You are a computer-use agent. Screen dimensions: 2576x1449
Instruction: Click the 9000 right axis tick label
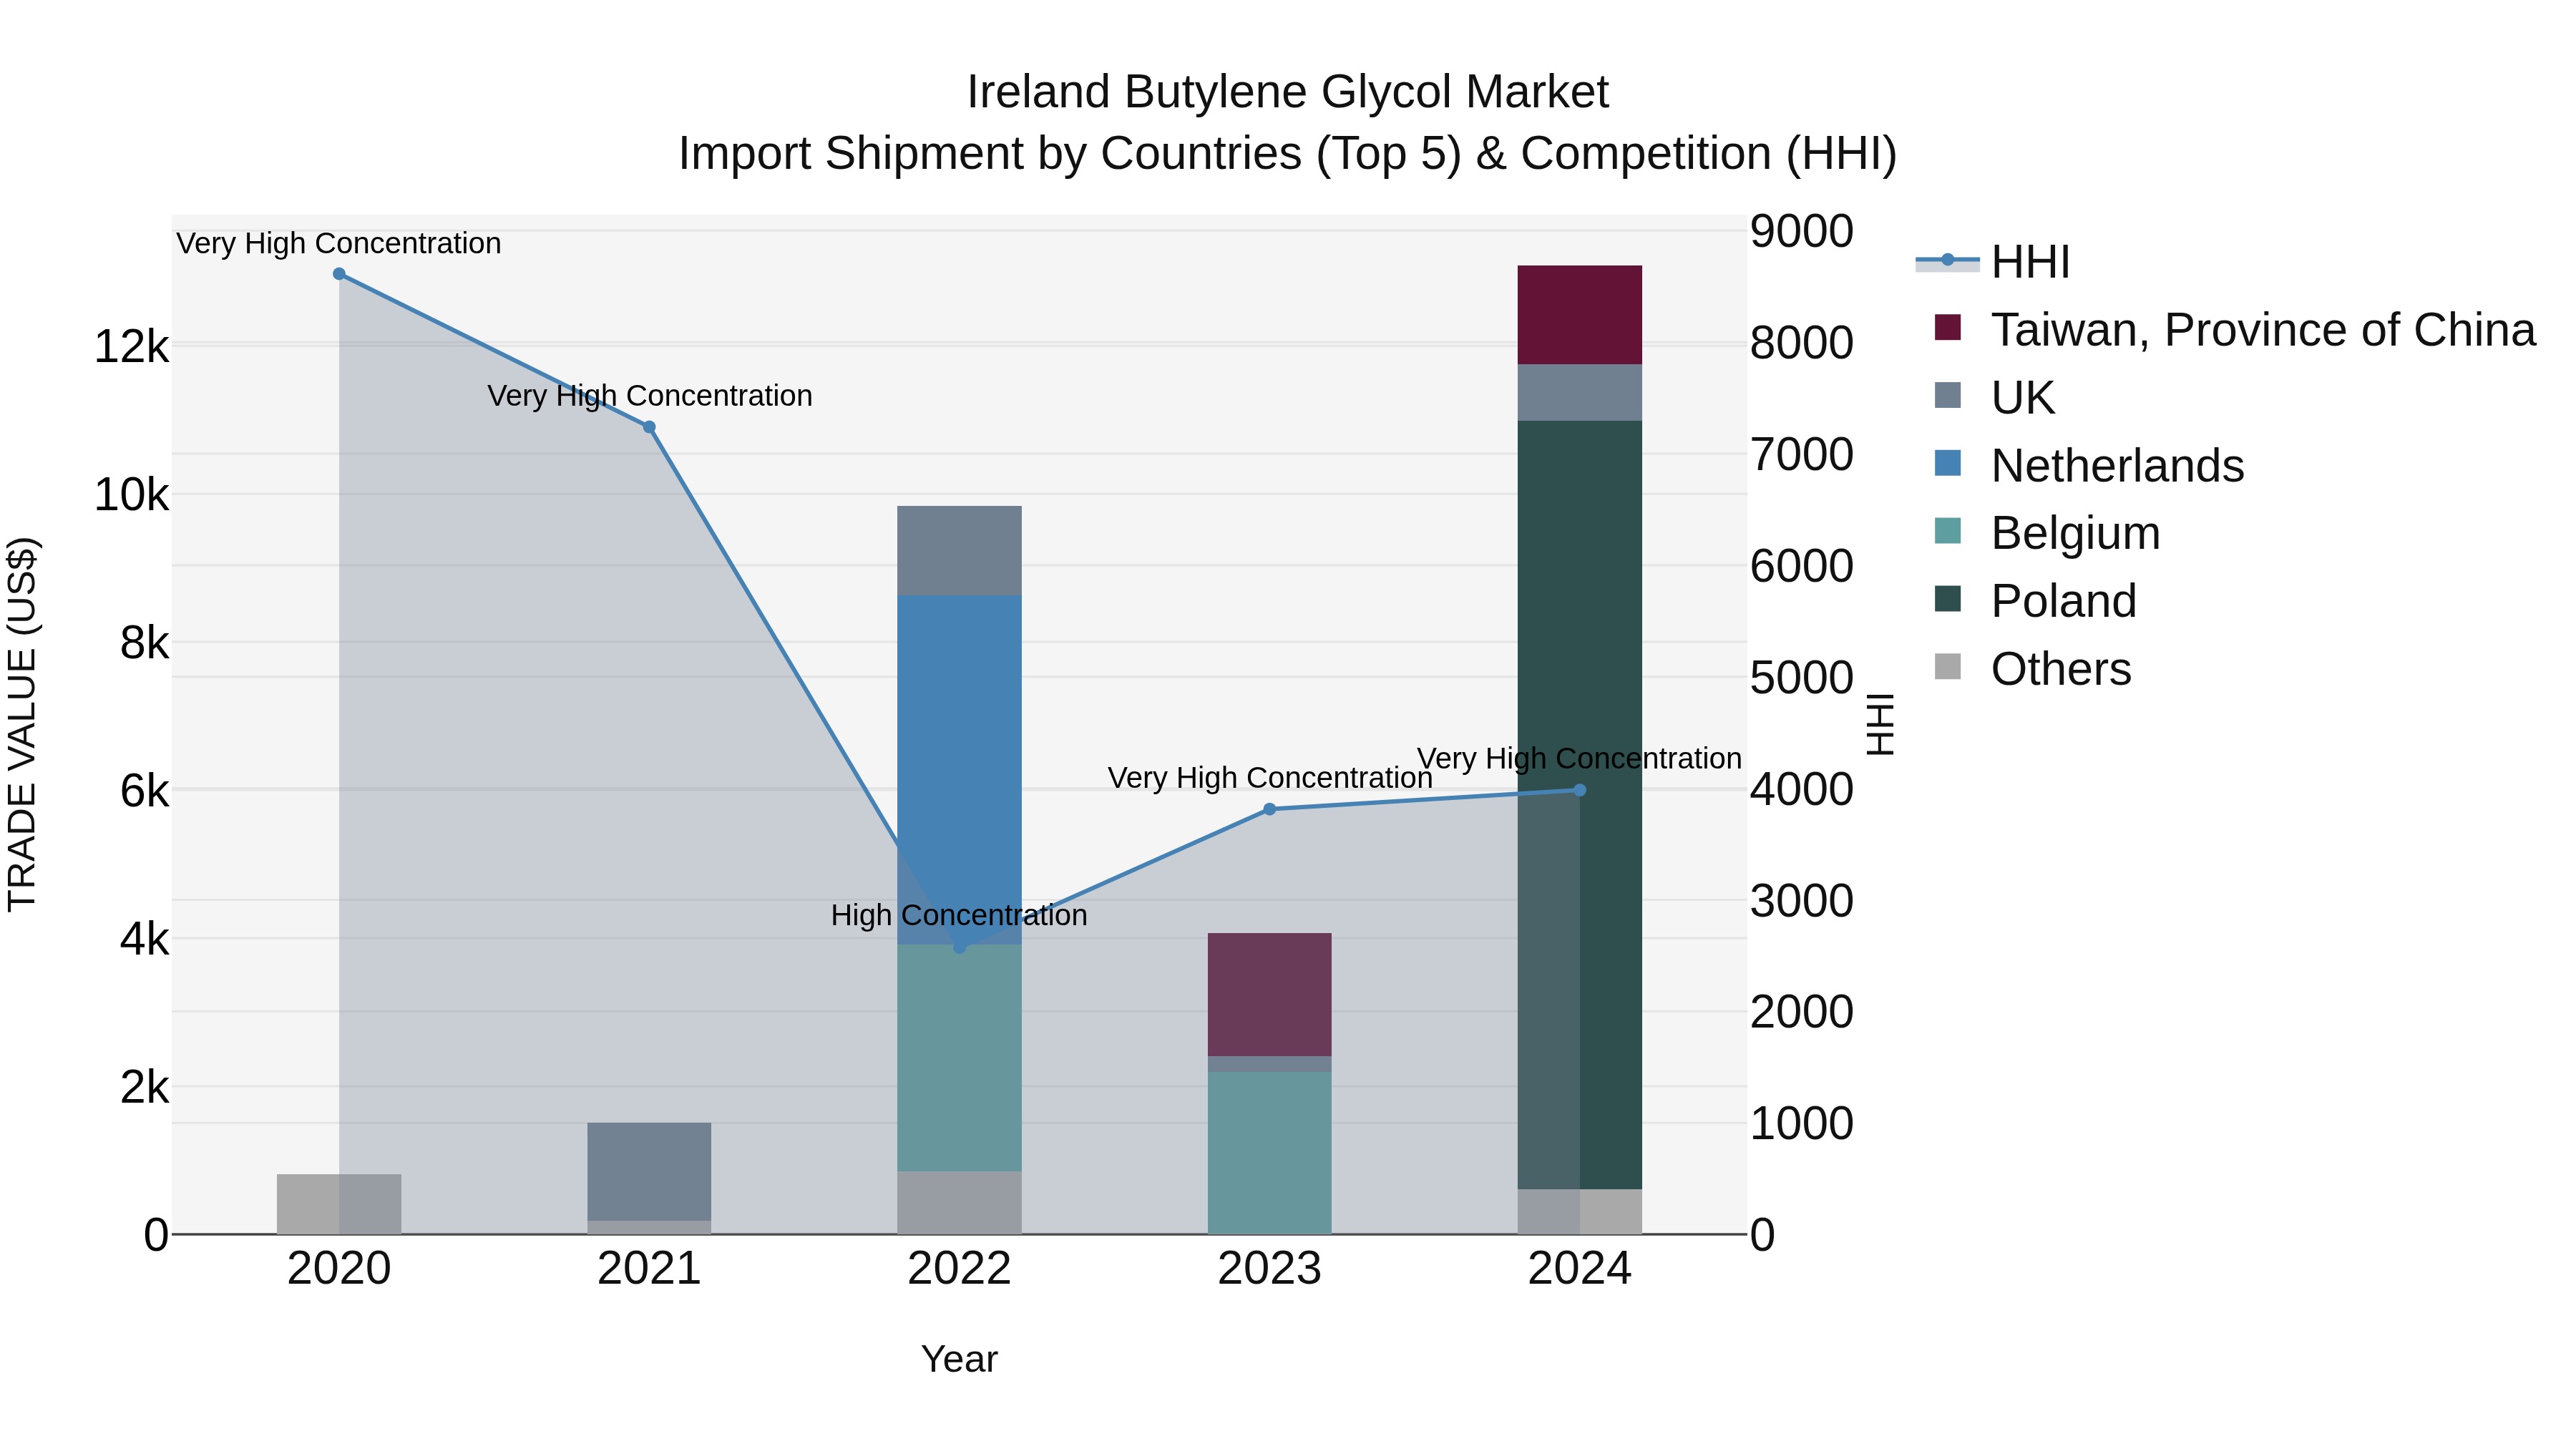[1802, 231]
